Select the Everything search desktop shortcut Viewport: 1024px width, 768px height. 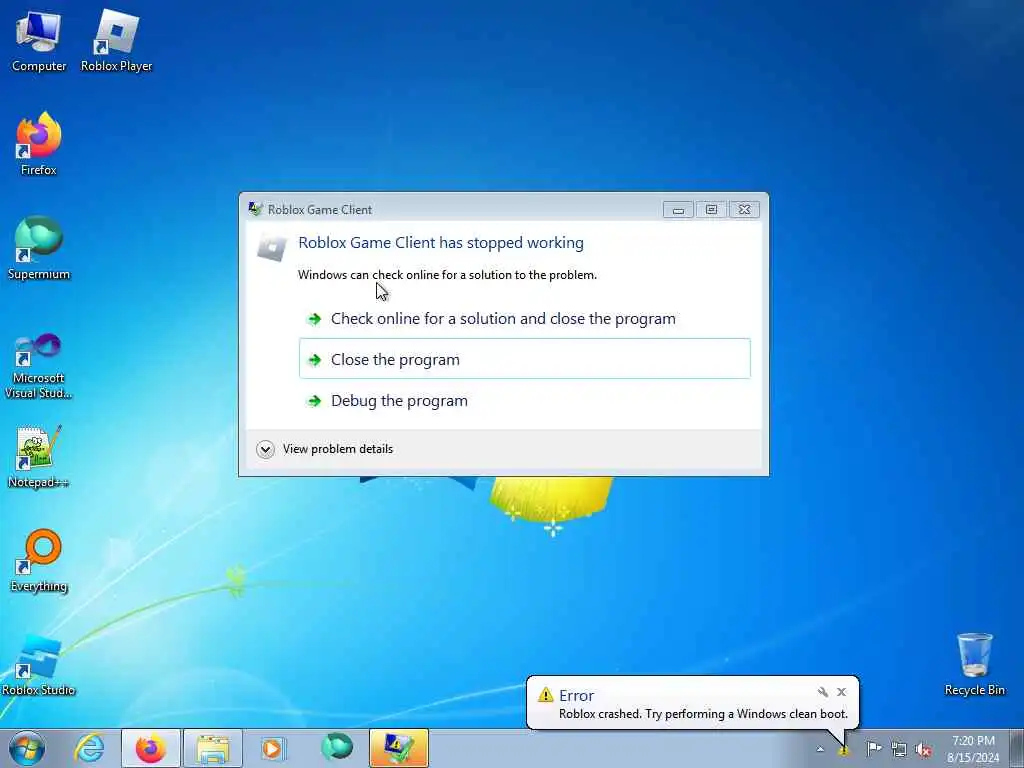click(39, 560)
